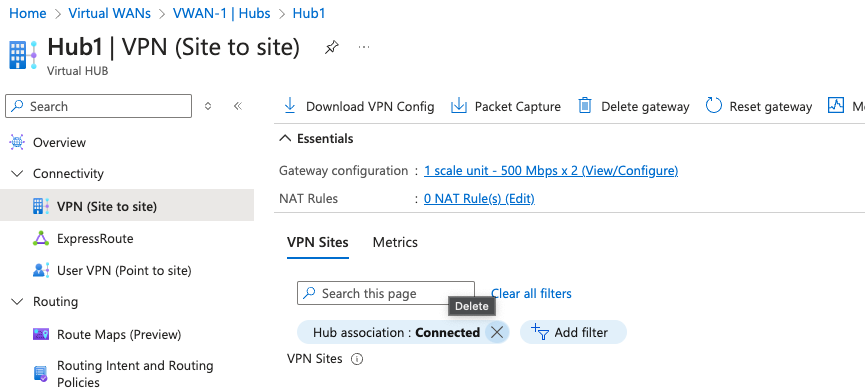The image size is (865, 388).
Task: Open the more options ellipsis near title
Action: tap(364, 47)
